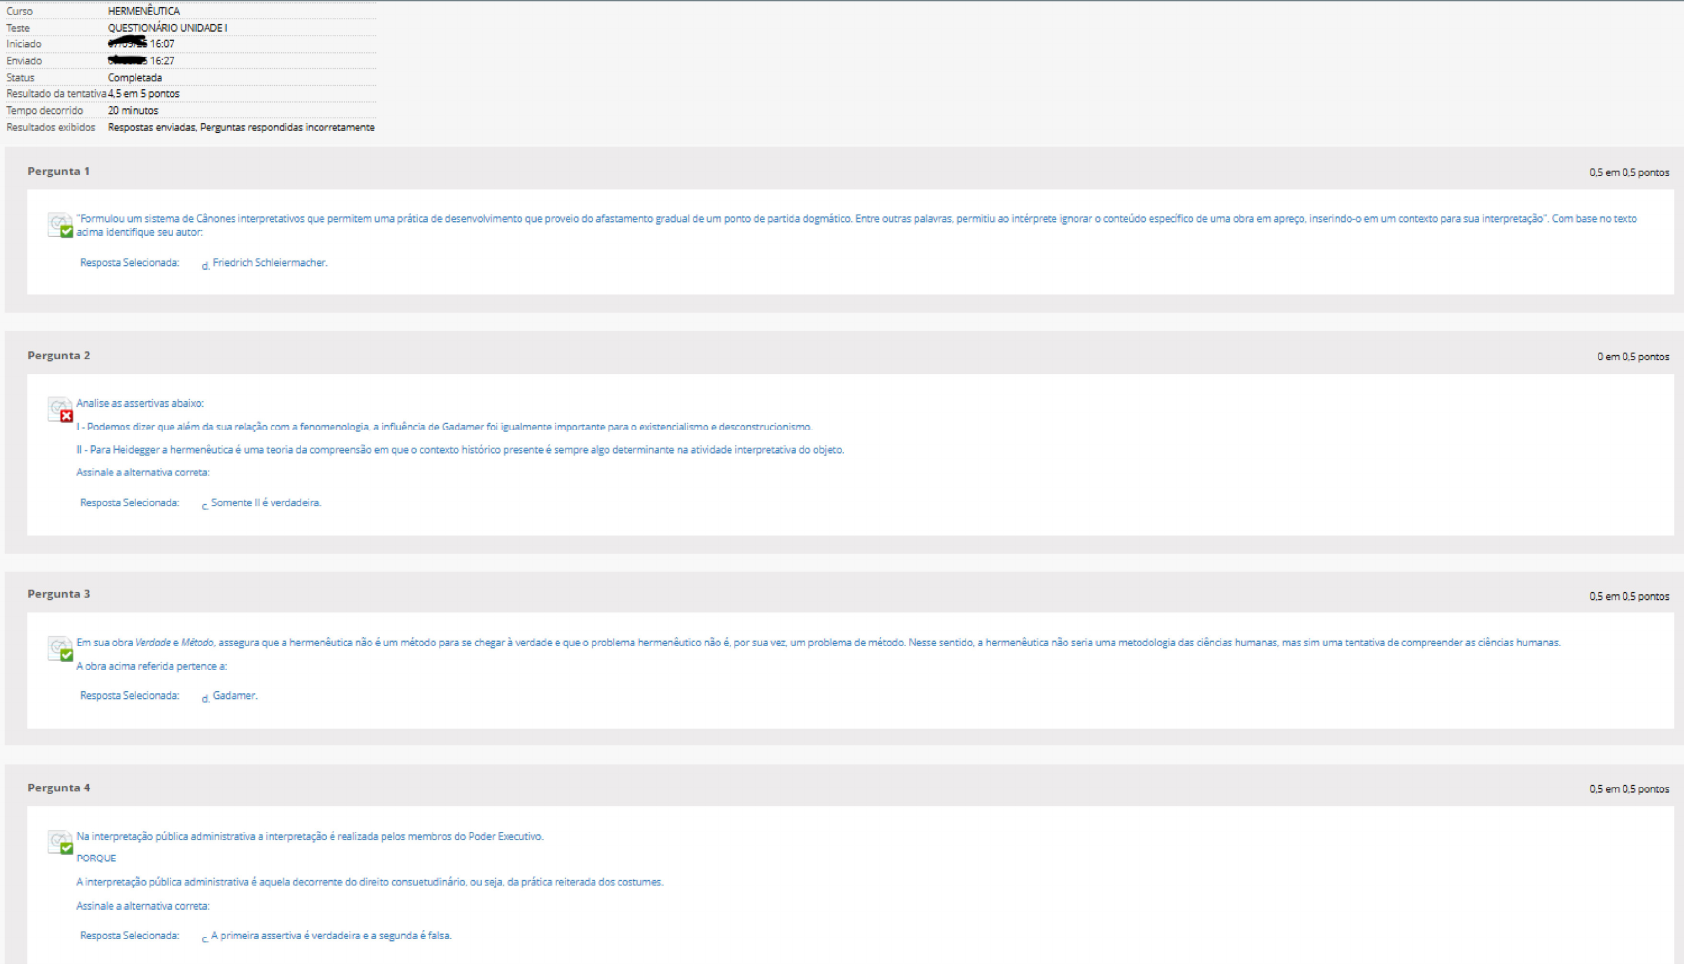The width and height of the screenshot is (1684, 964).
Task: Click the green check icon on Pergunta 1
Action: point(66,231)
